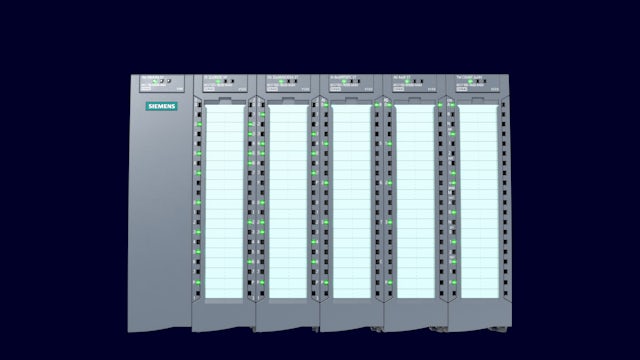
Task: Click the green RUN LED on the TM Count header
Action: (470, 81)
